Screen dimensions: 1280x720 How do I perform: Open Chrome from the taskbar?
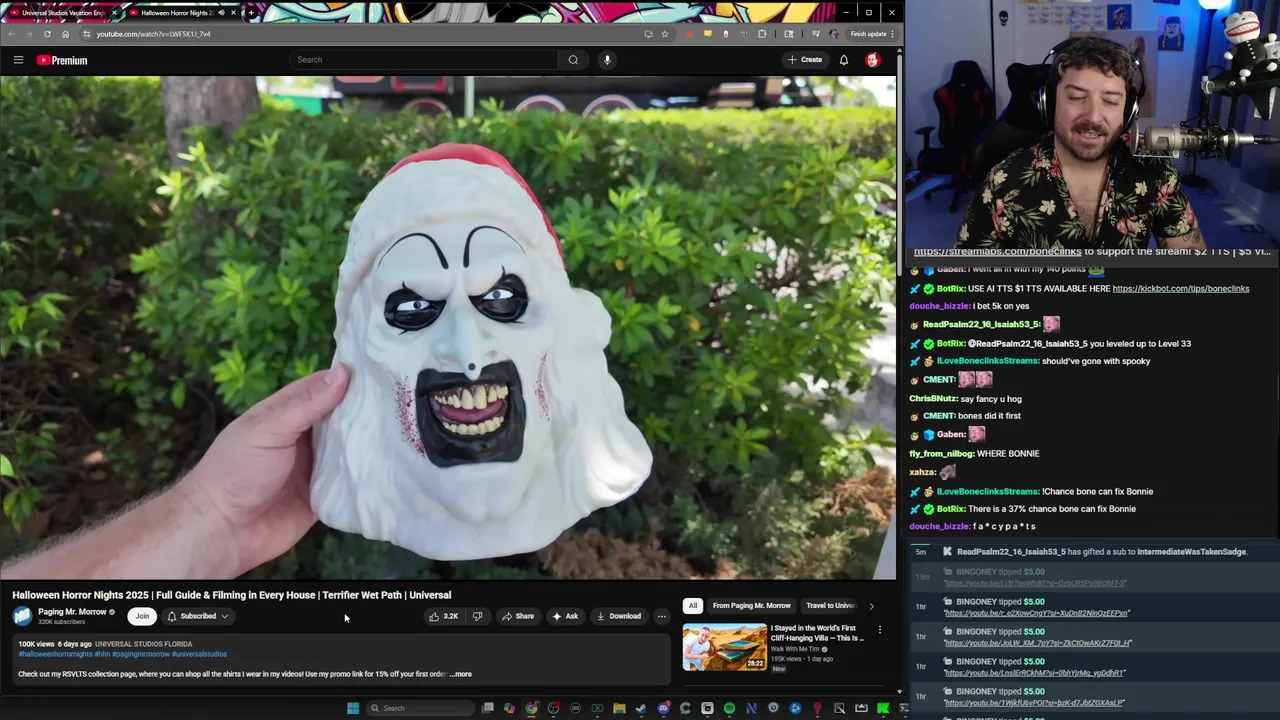(x=531, y=708)
